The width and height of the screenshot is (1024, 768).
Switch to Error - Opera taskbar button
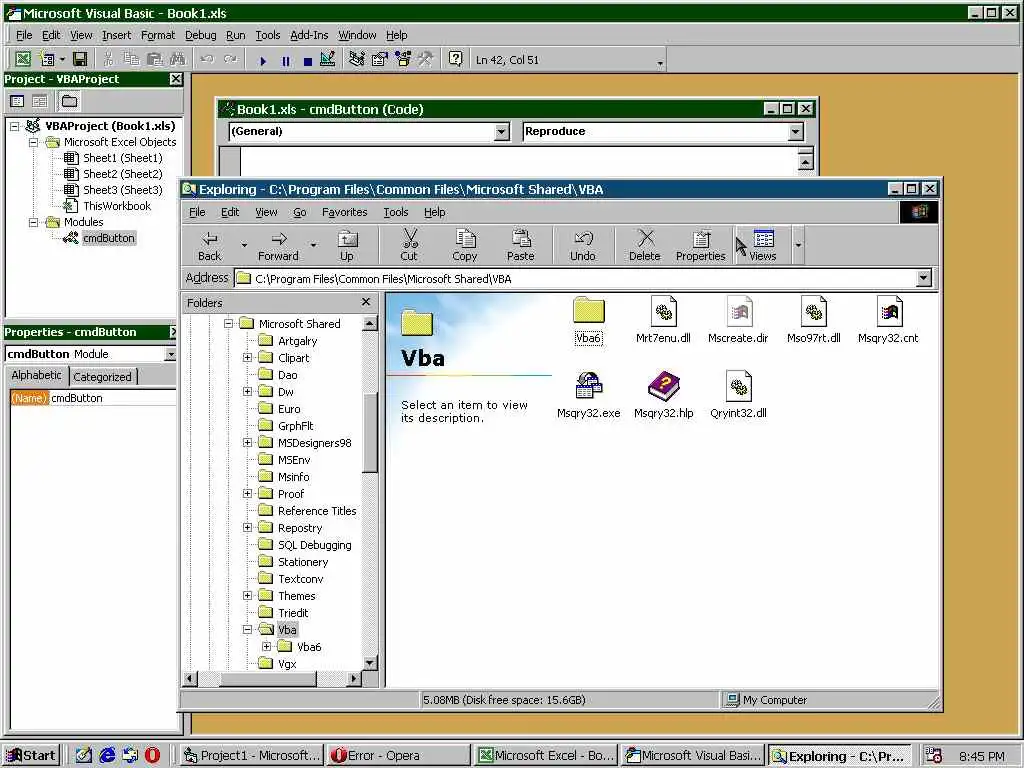click(x=397, y=756)
